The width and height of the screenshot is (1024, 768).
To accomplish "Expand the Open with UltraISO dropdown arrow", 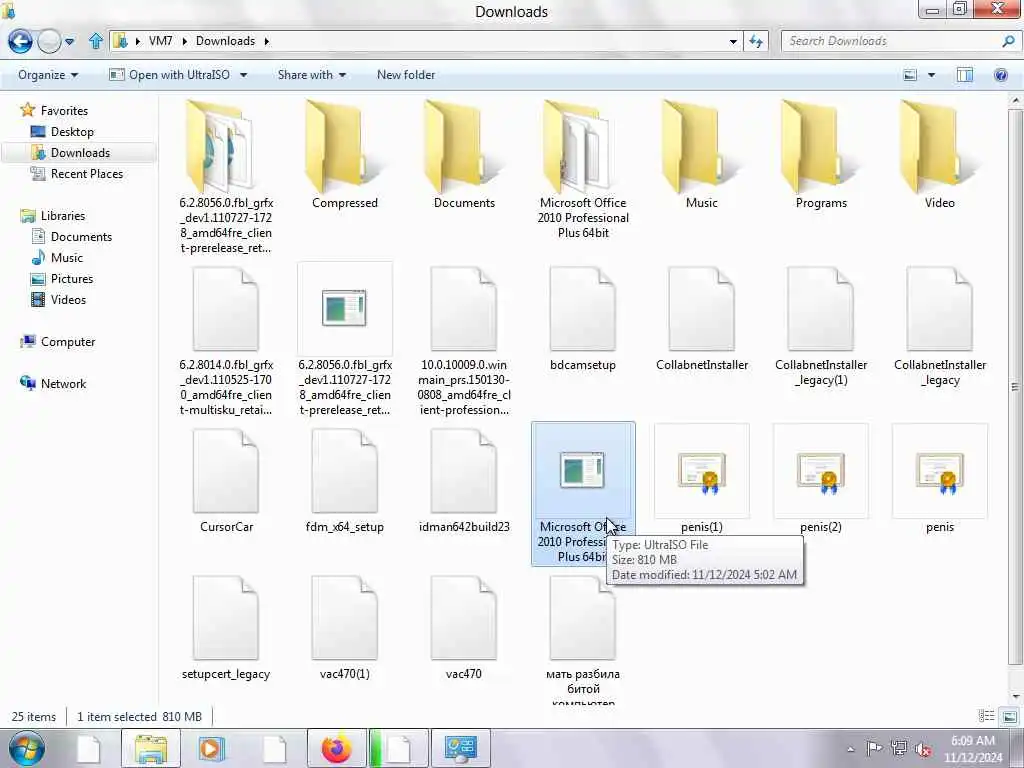I will tap(244, 75).
